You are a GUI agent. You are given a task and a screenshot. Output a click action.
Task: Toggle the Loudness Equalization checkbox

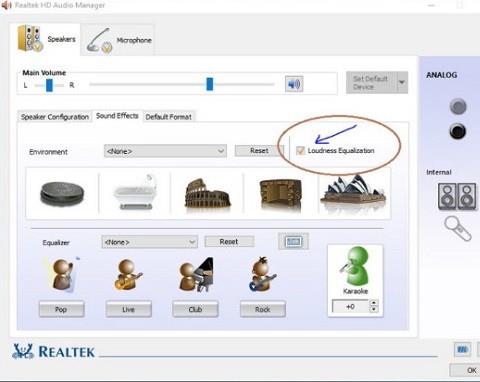[x=300, y=151]
